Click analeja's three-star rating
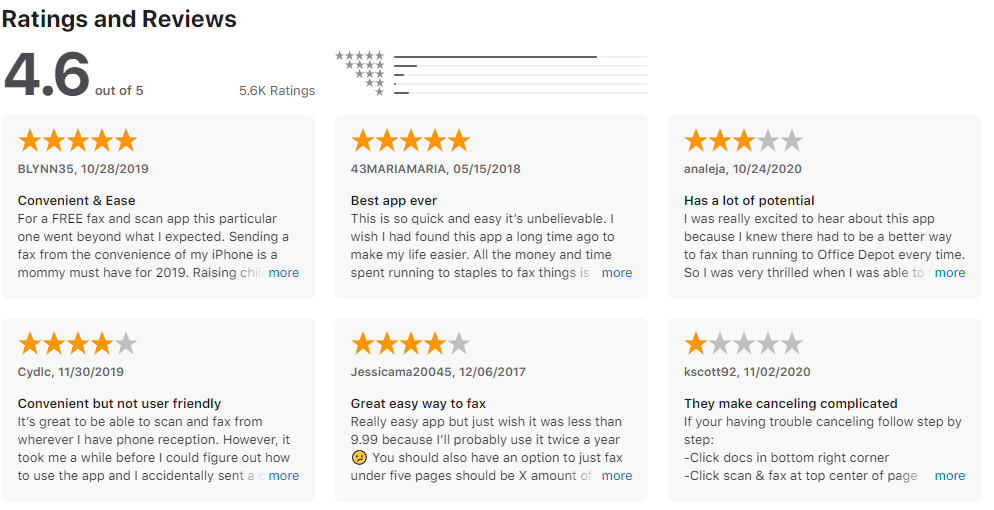The image size is (994, 510). tap(744, 141)
